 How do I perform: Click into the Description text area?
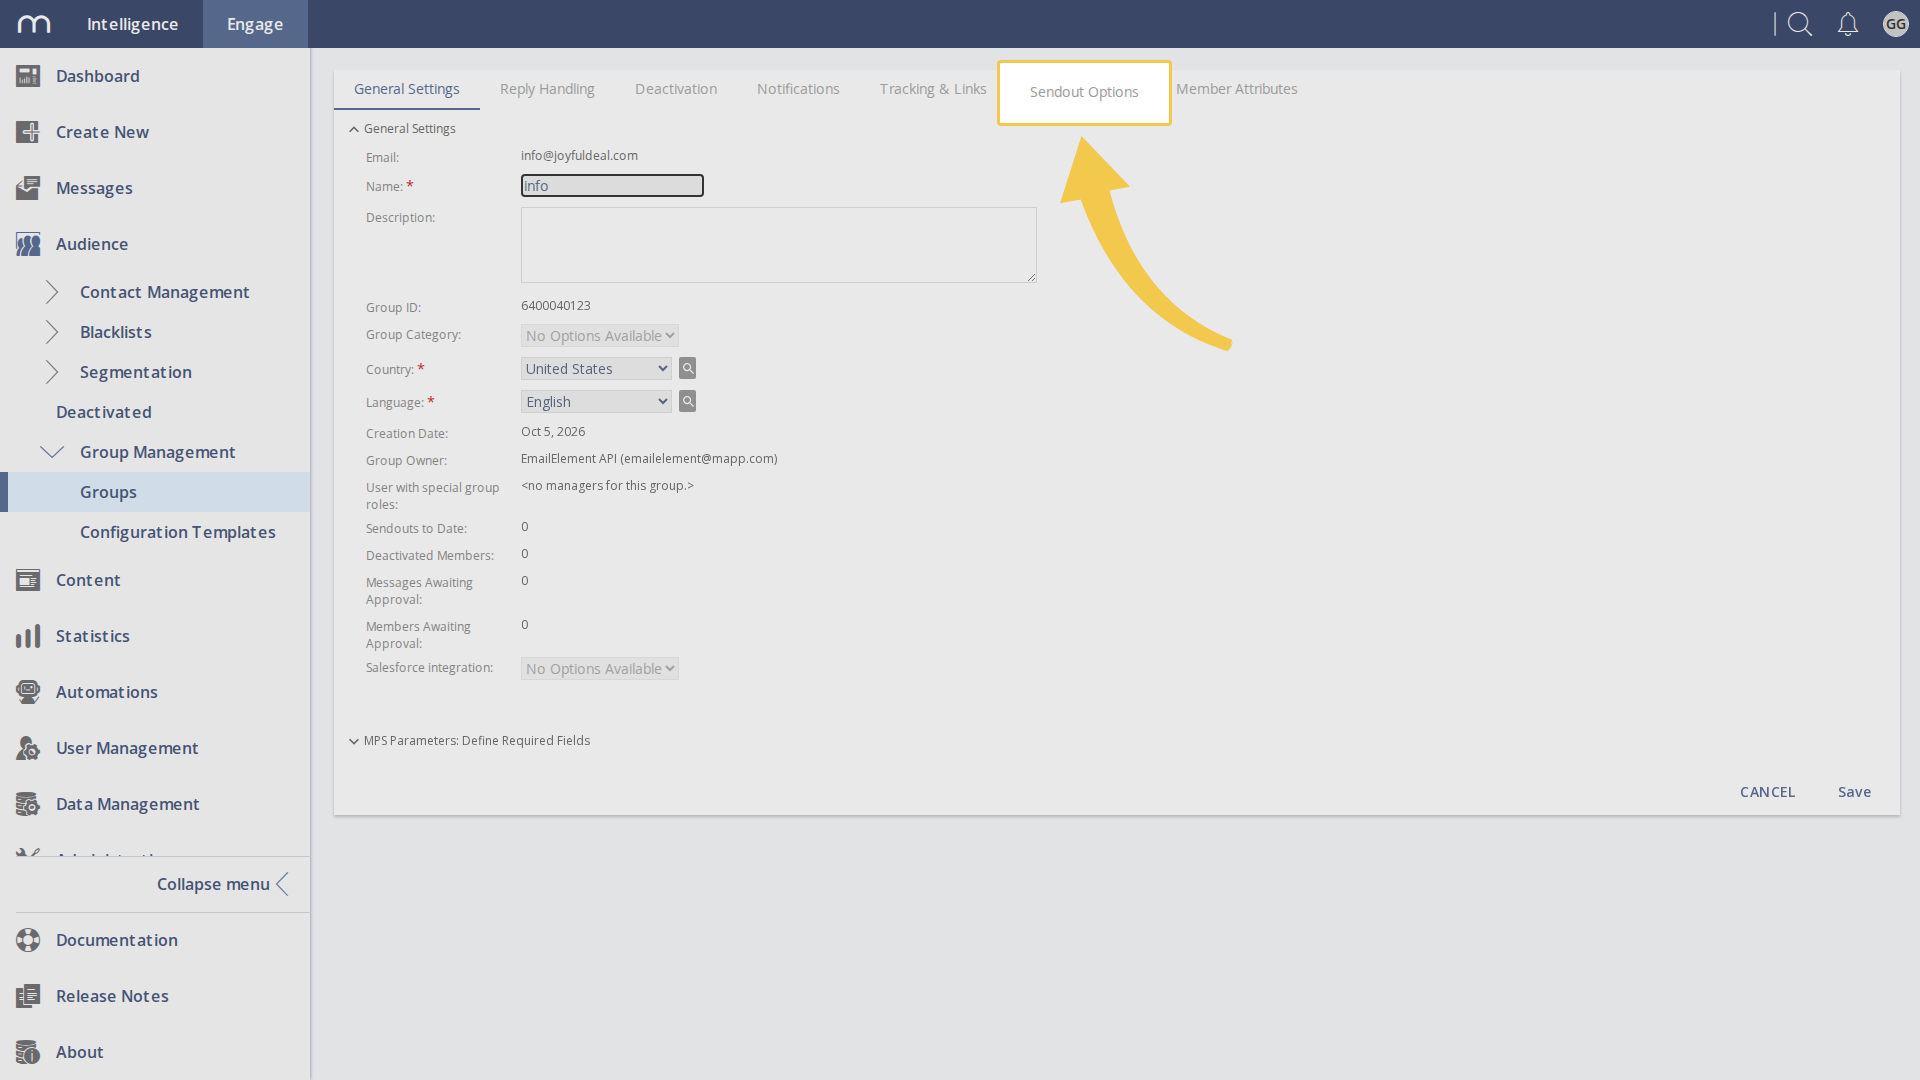pyautogui.click(x=779, y=245)
